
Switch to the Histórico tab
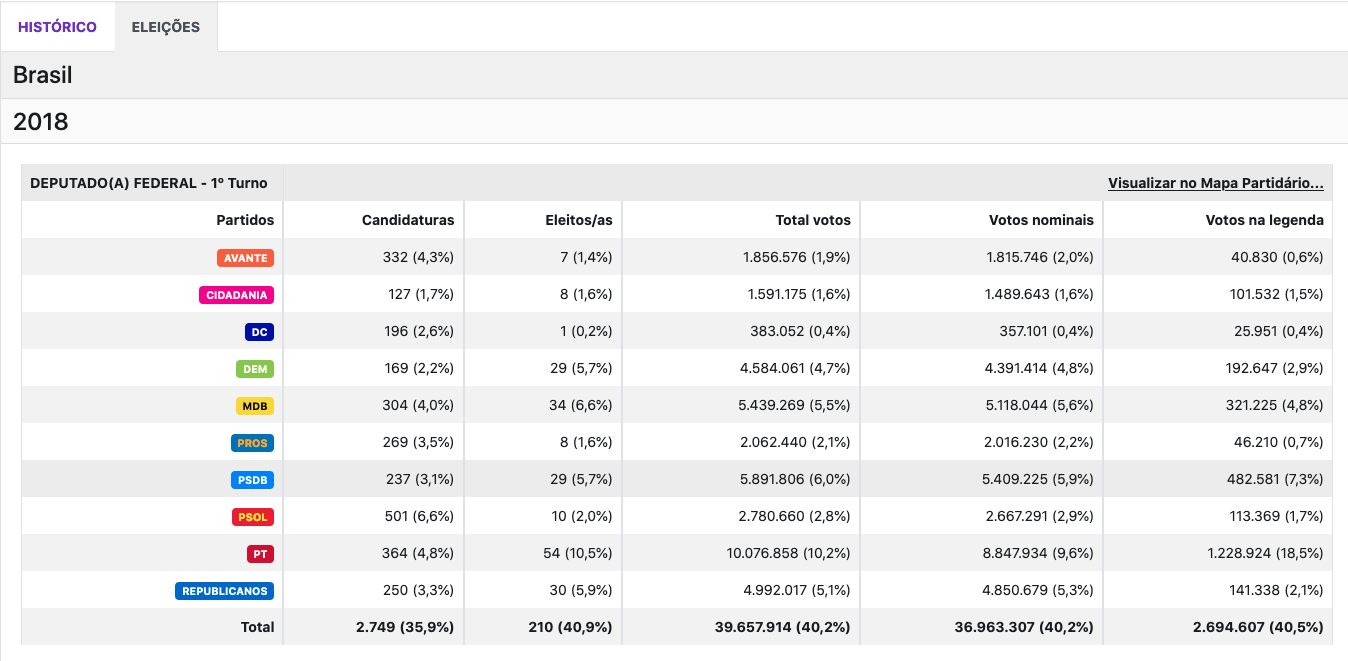pyautogui.click(x=57, y=27)
